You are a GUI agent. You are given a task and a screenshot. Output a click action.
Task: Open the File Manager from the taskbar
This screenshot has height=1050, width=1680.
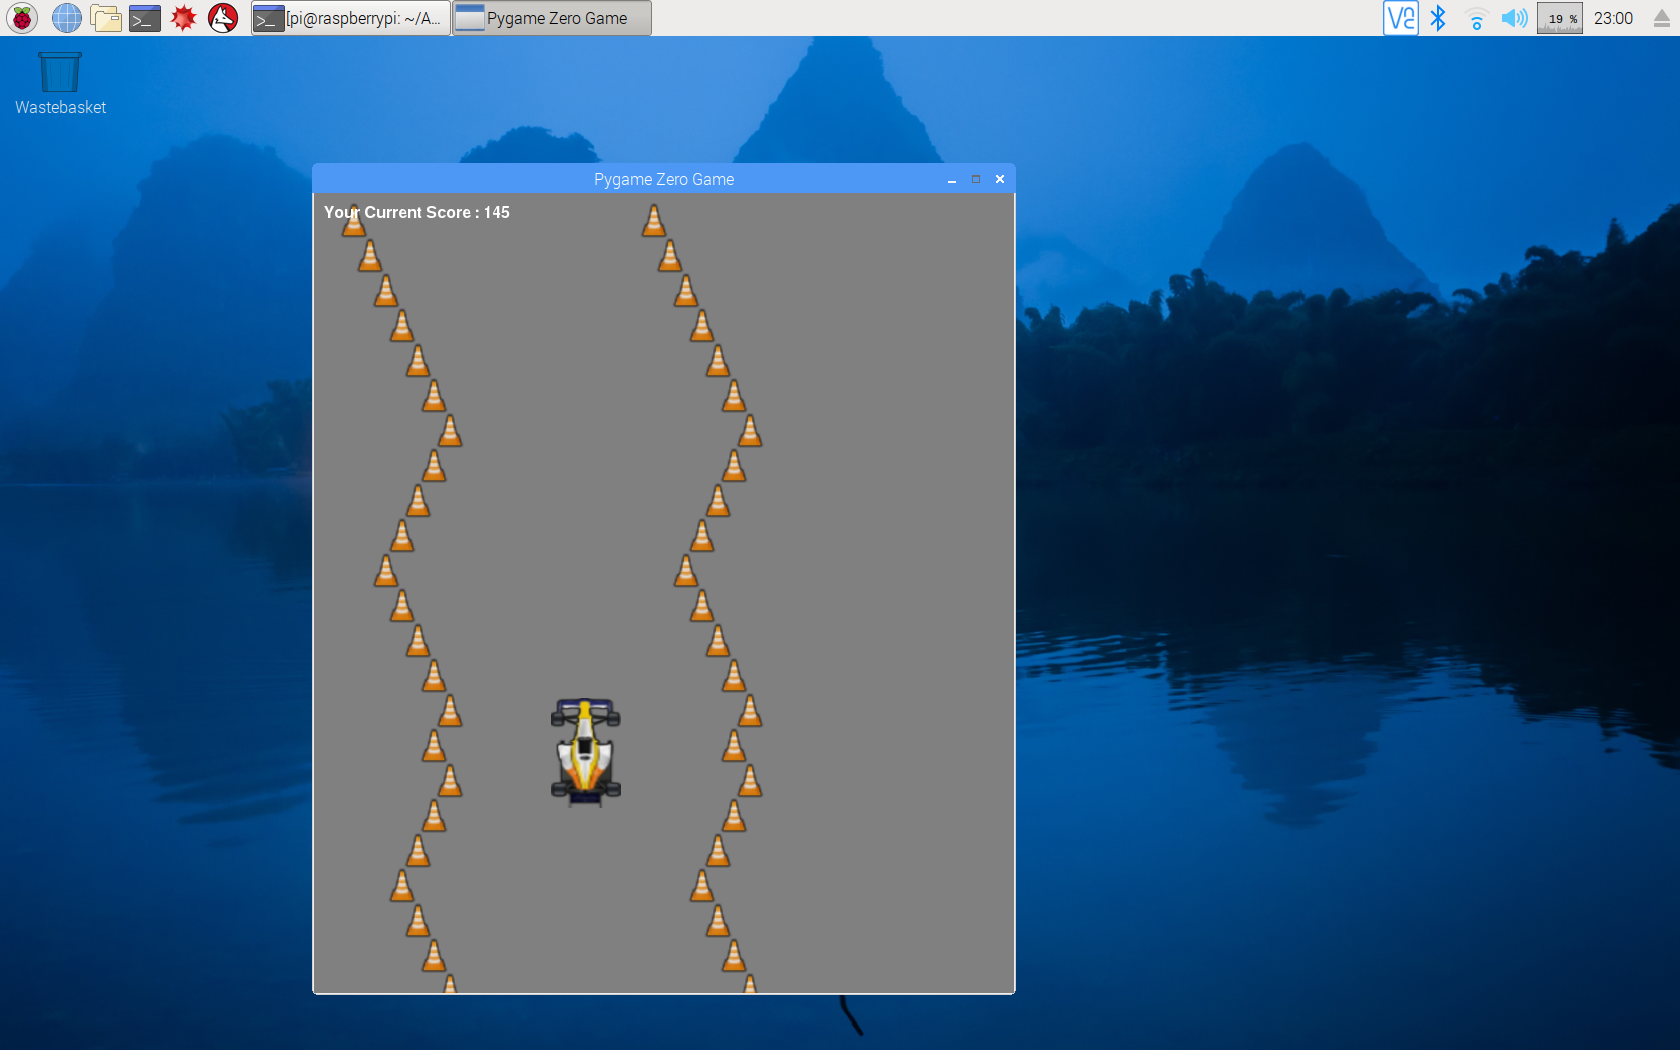coord(106,17)
